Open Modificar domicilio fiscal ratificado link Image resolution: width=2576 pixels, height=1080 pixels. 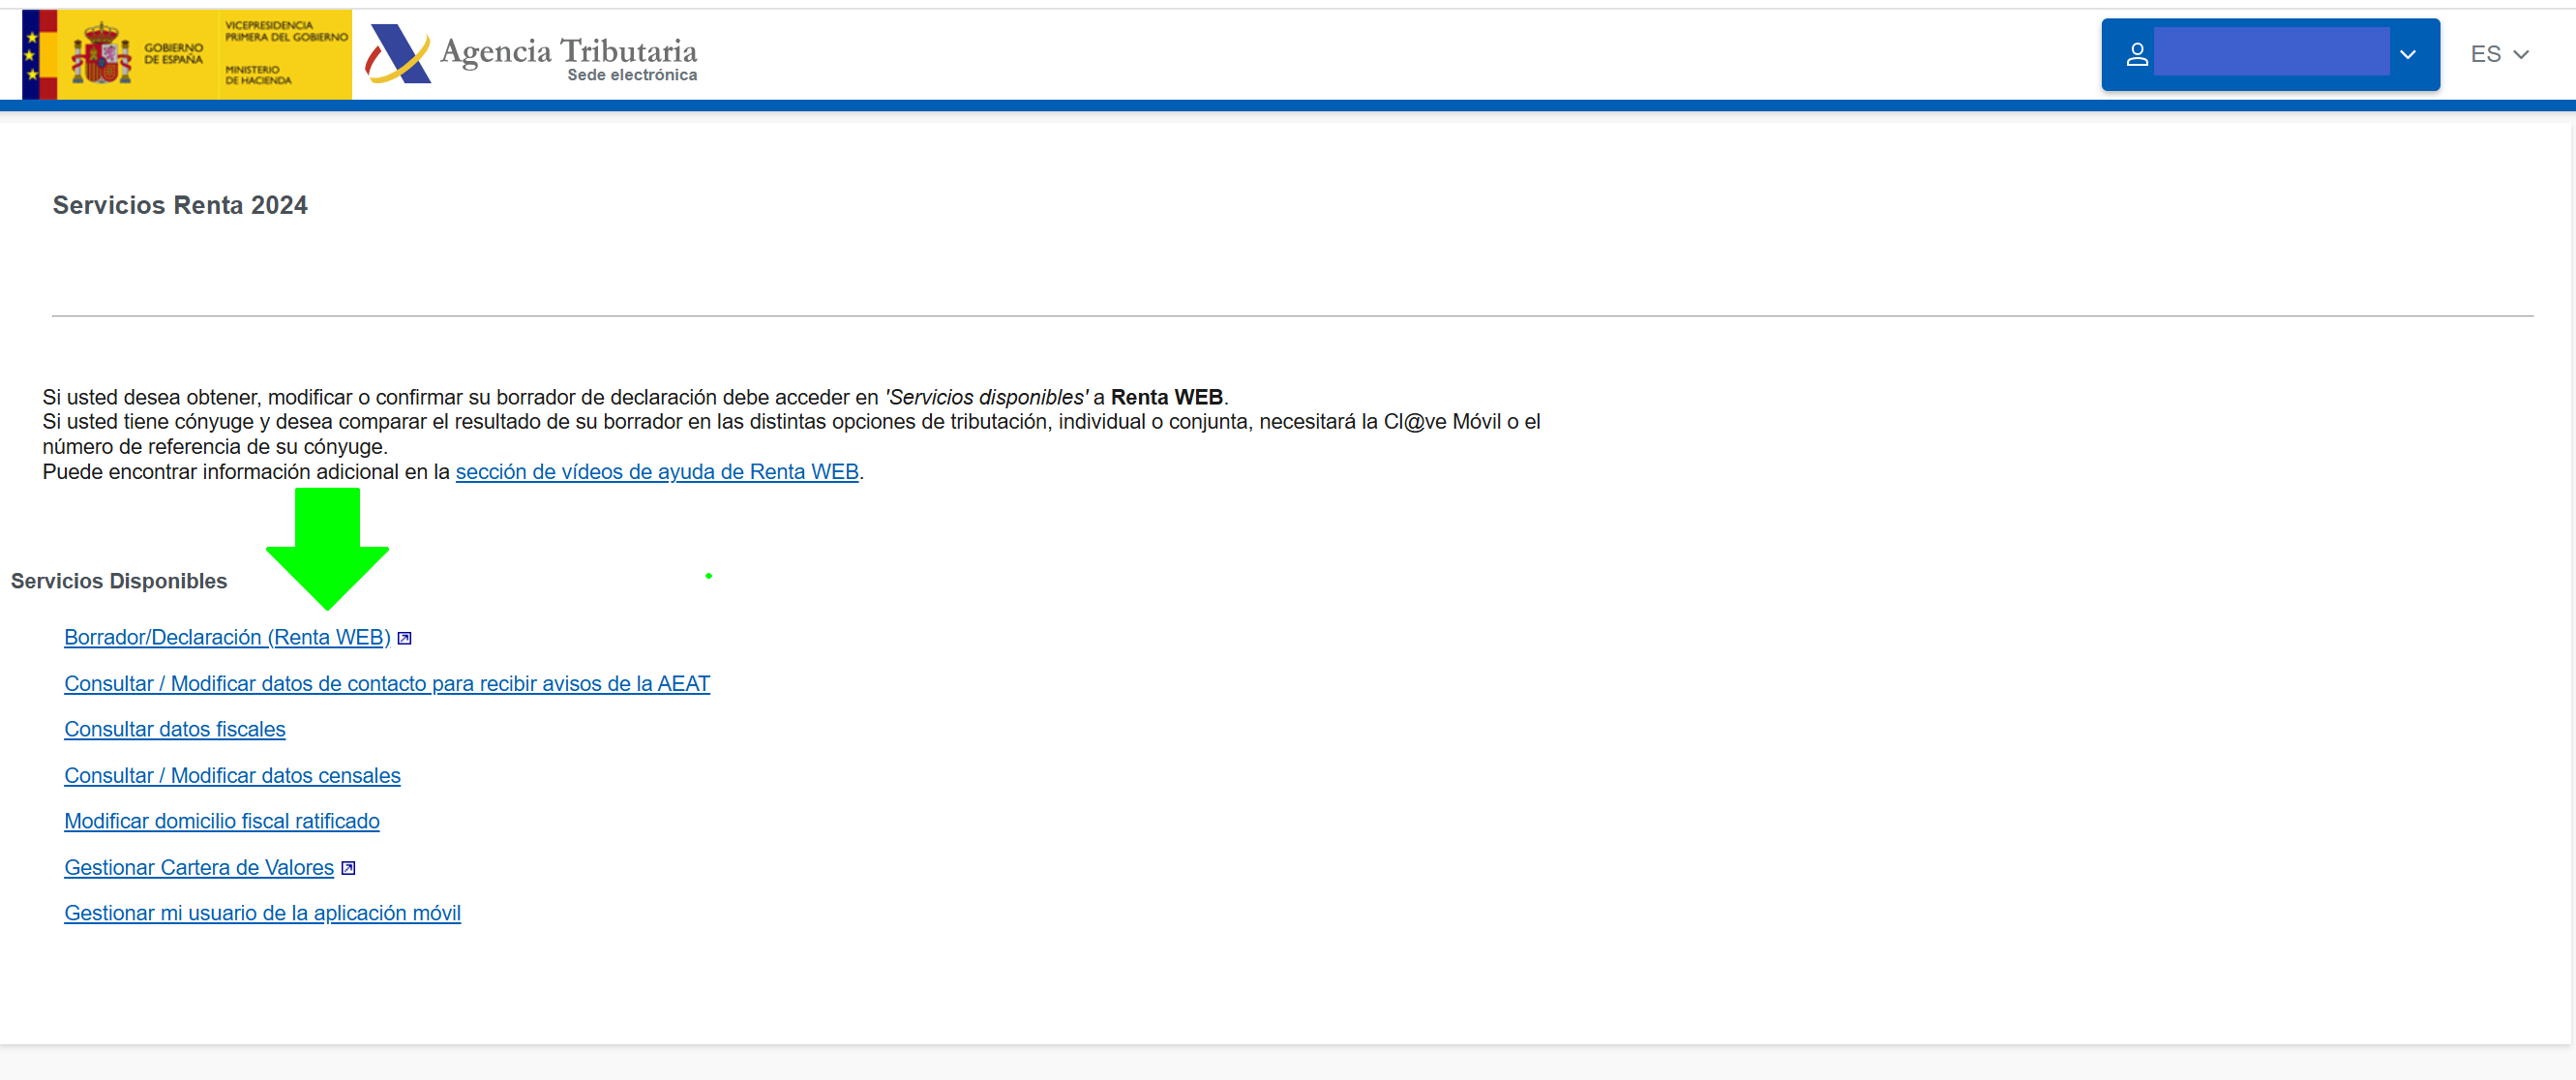(222, 821)
